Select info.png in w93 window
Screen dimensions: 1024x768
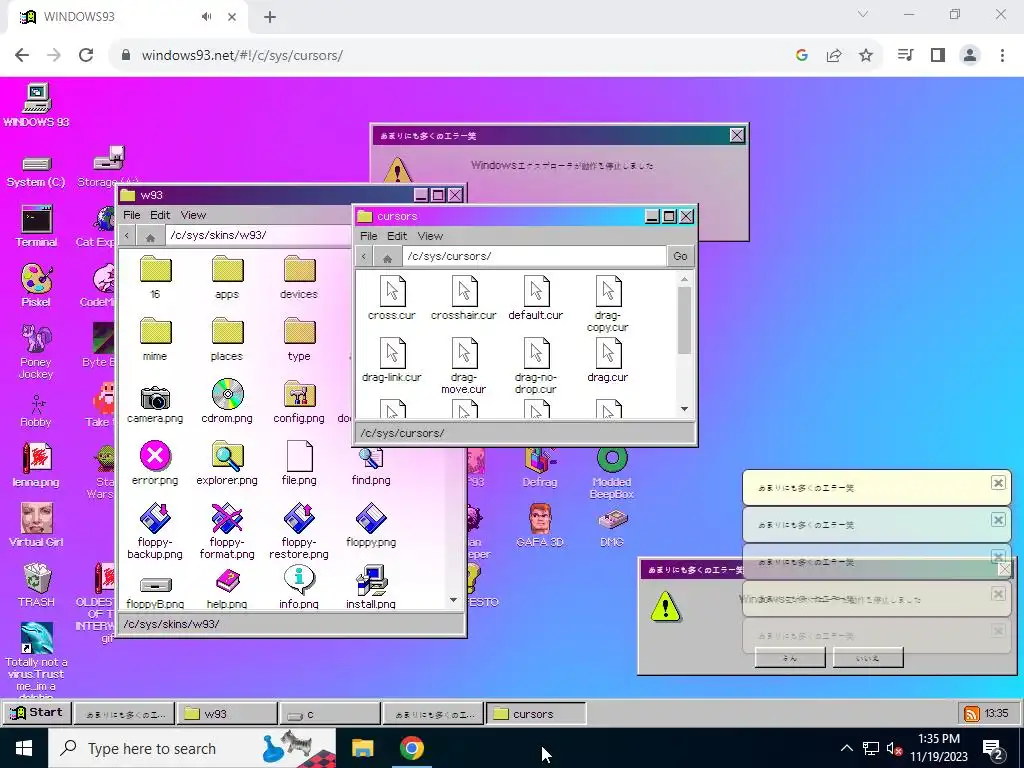tap(299, 586)
